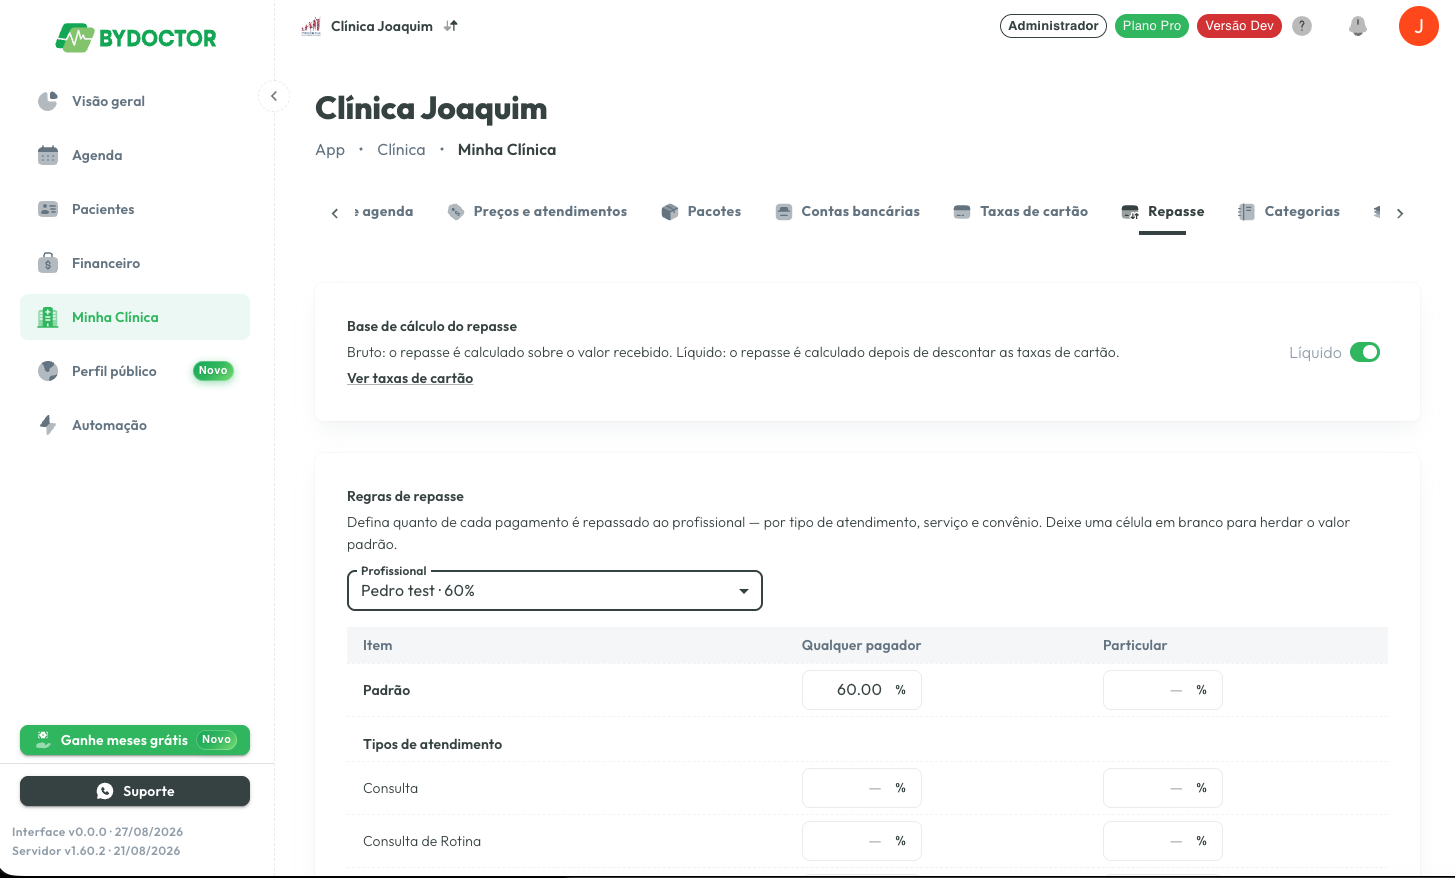Click the ByDoctor logo
The height and width of the screenshot is (878, 1455).
tap(136, 38)
